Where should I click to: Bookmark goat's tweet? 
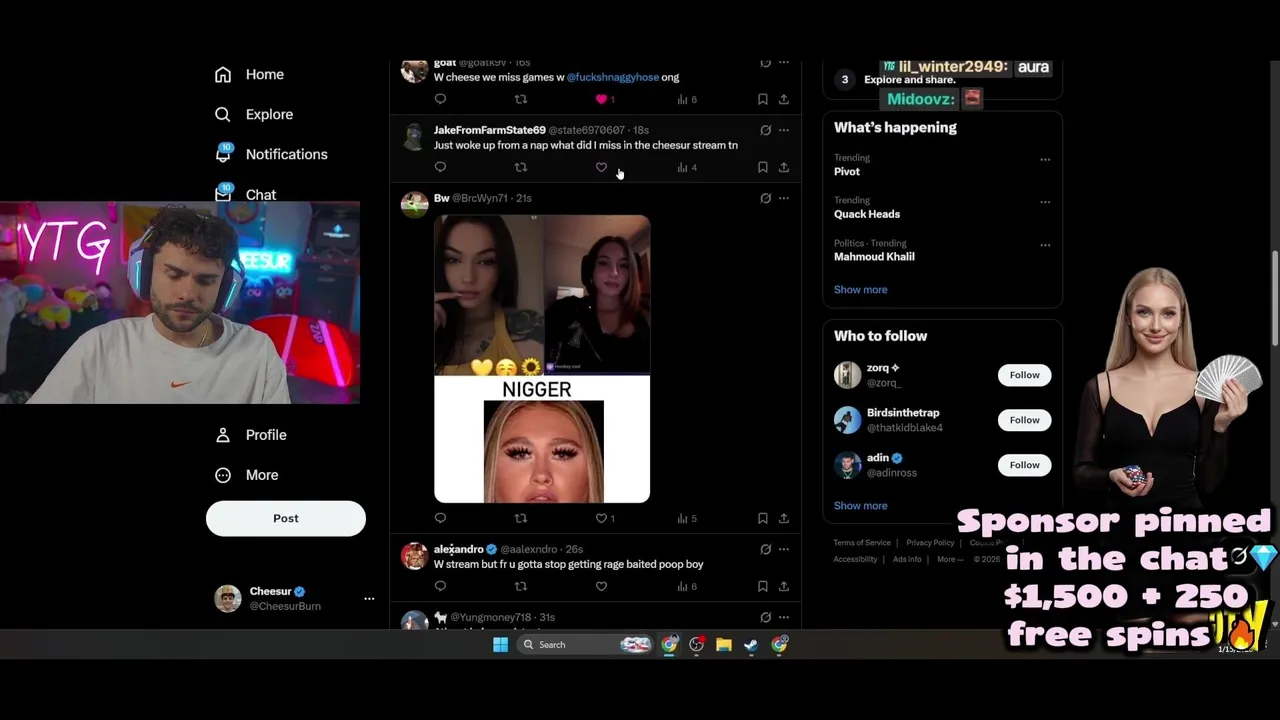763,99
